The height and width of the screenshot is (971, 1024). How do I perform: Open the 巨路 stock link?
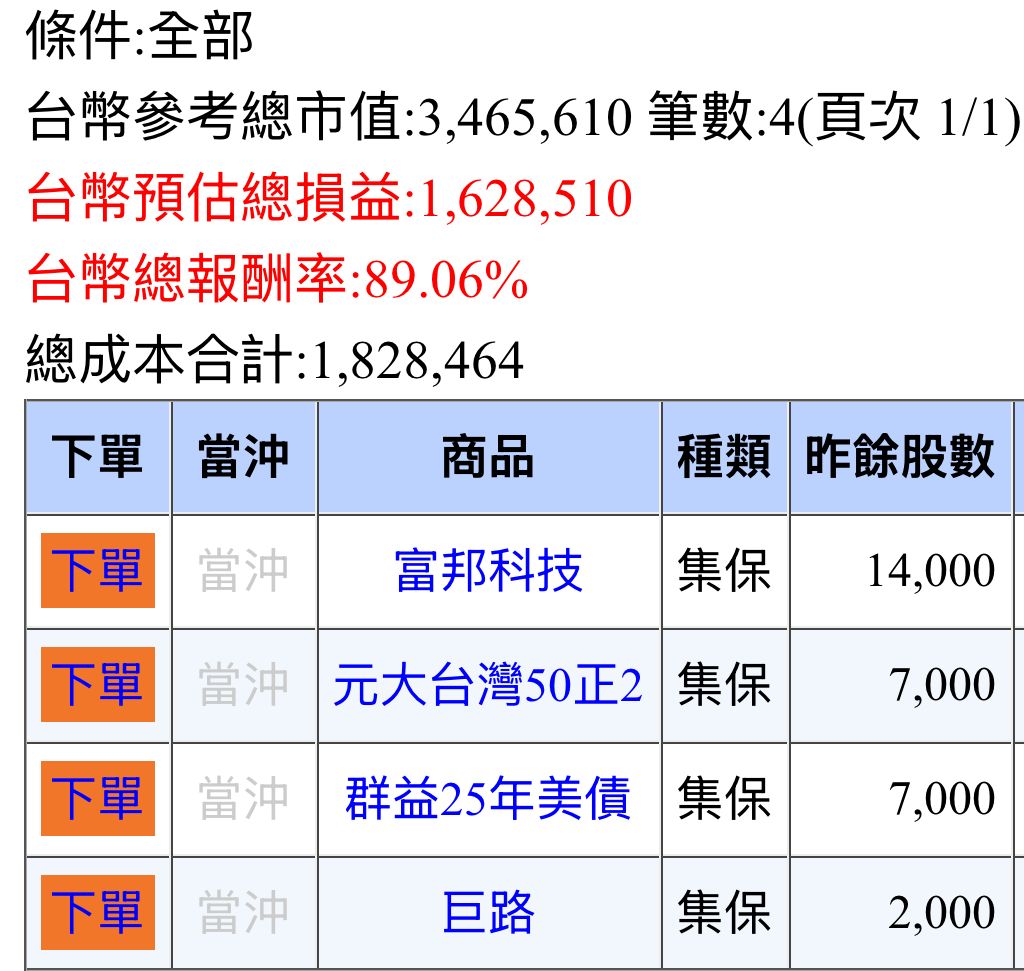pos(488,913)
